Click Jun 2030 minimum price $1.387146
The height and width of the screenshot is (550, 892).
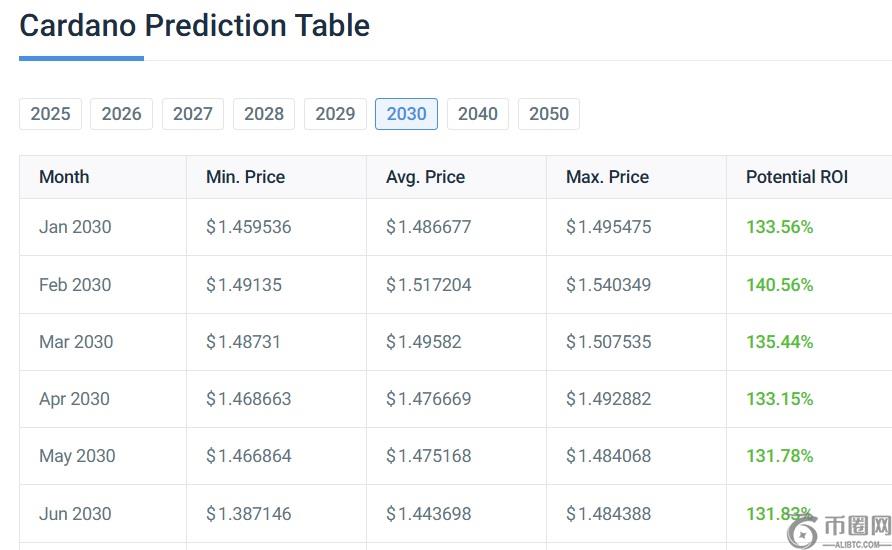tap(248, 514)
